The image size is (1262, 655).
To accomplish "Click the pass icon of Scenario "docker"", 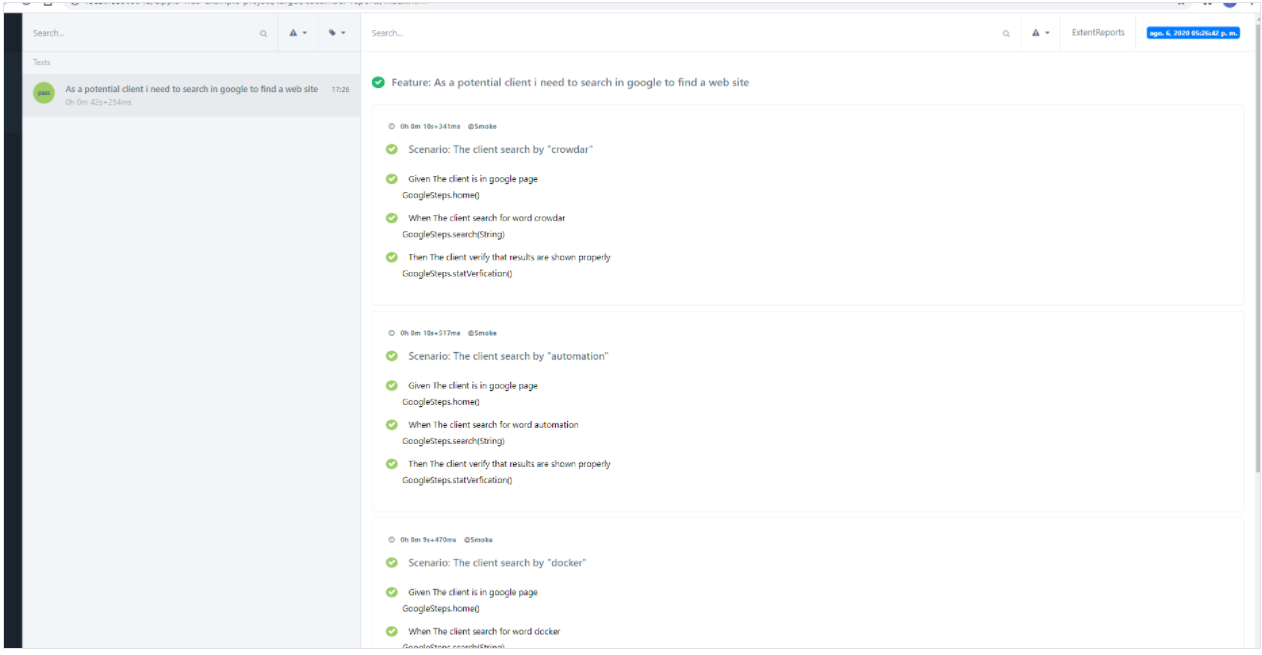I will click(x=392, y=563).
